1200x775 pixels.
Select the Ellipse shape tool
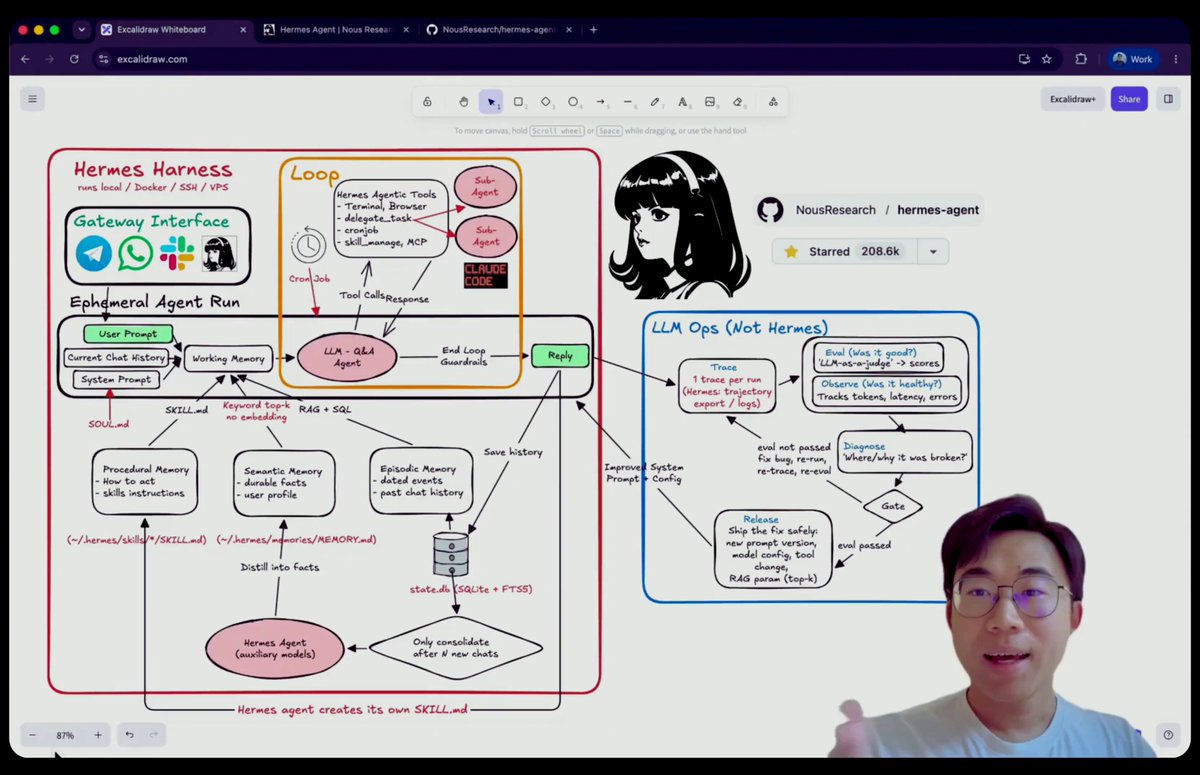click(x=573, y=101)
